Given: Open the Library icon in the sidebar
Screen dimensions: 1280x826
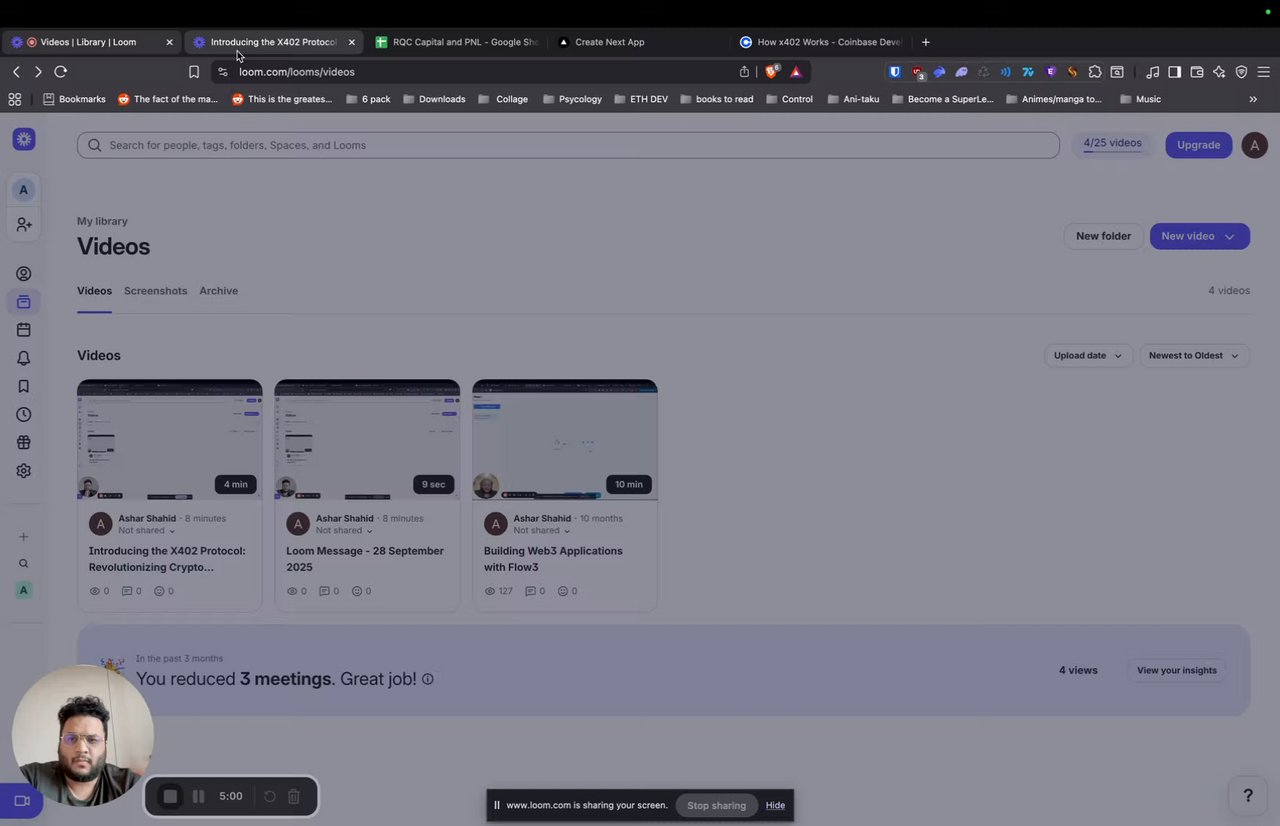Looking at the screenshot, I should [x=24, y=302].
